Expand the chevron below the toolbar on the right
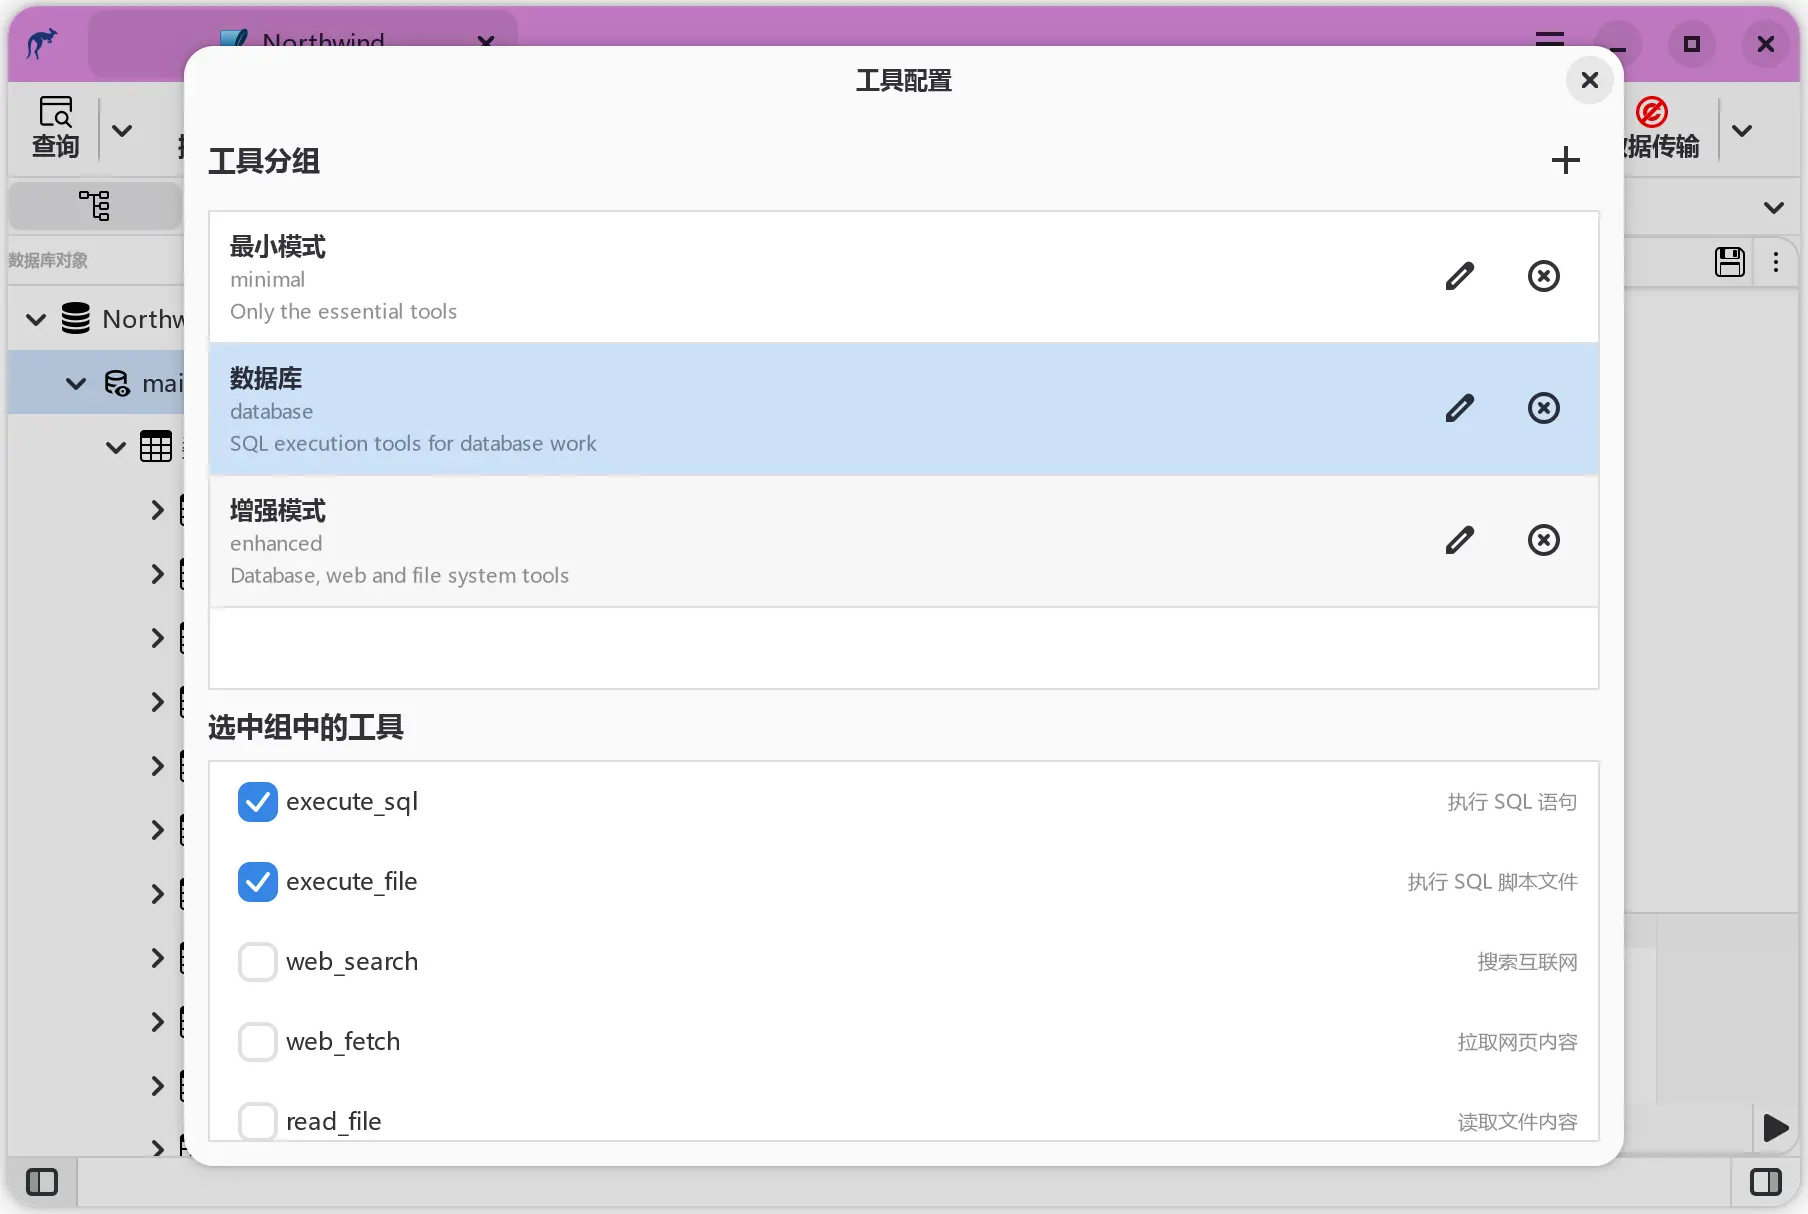1808x1214 pixels. coord(1774,208)
